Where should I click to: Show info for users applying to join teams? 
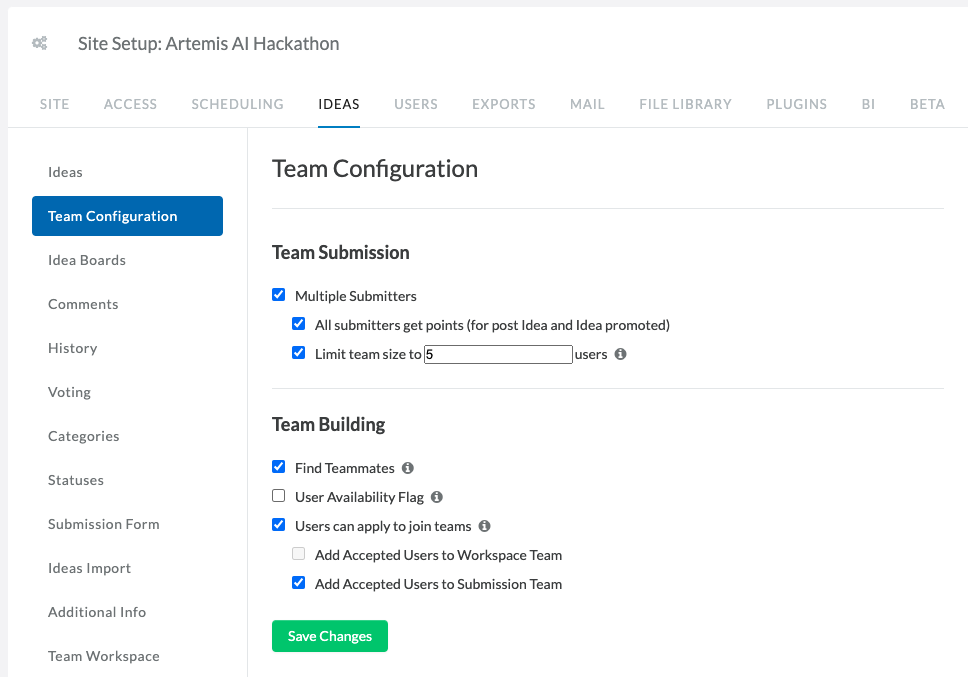point(485,526)
